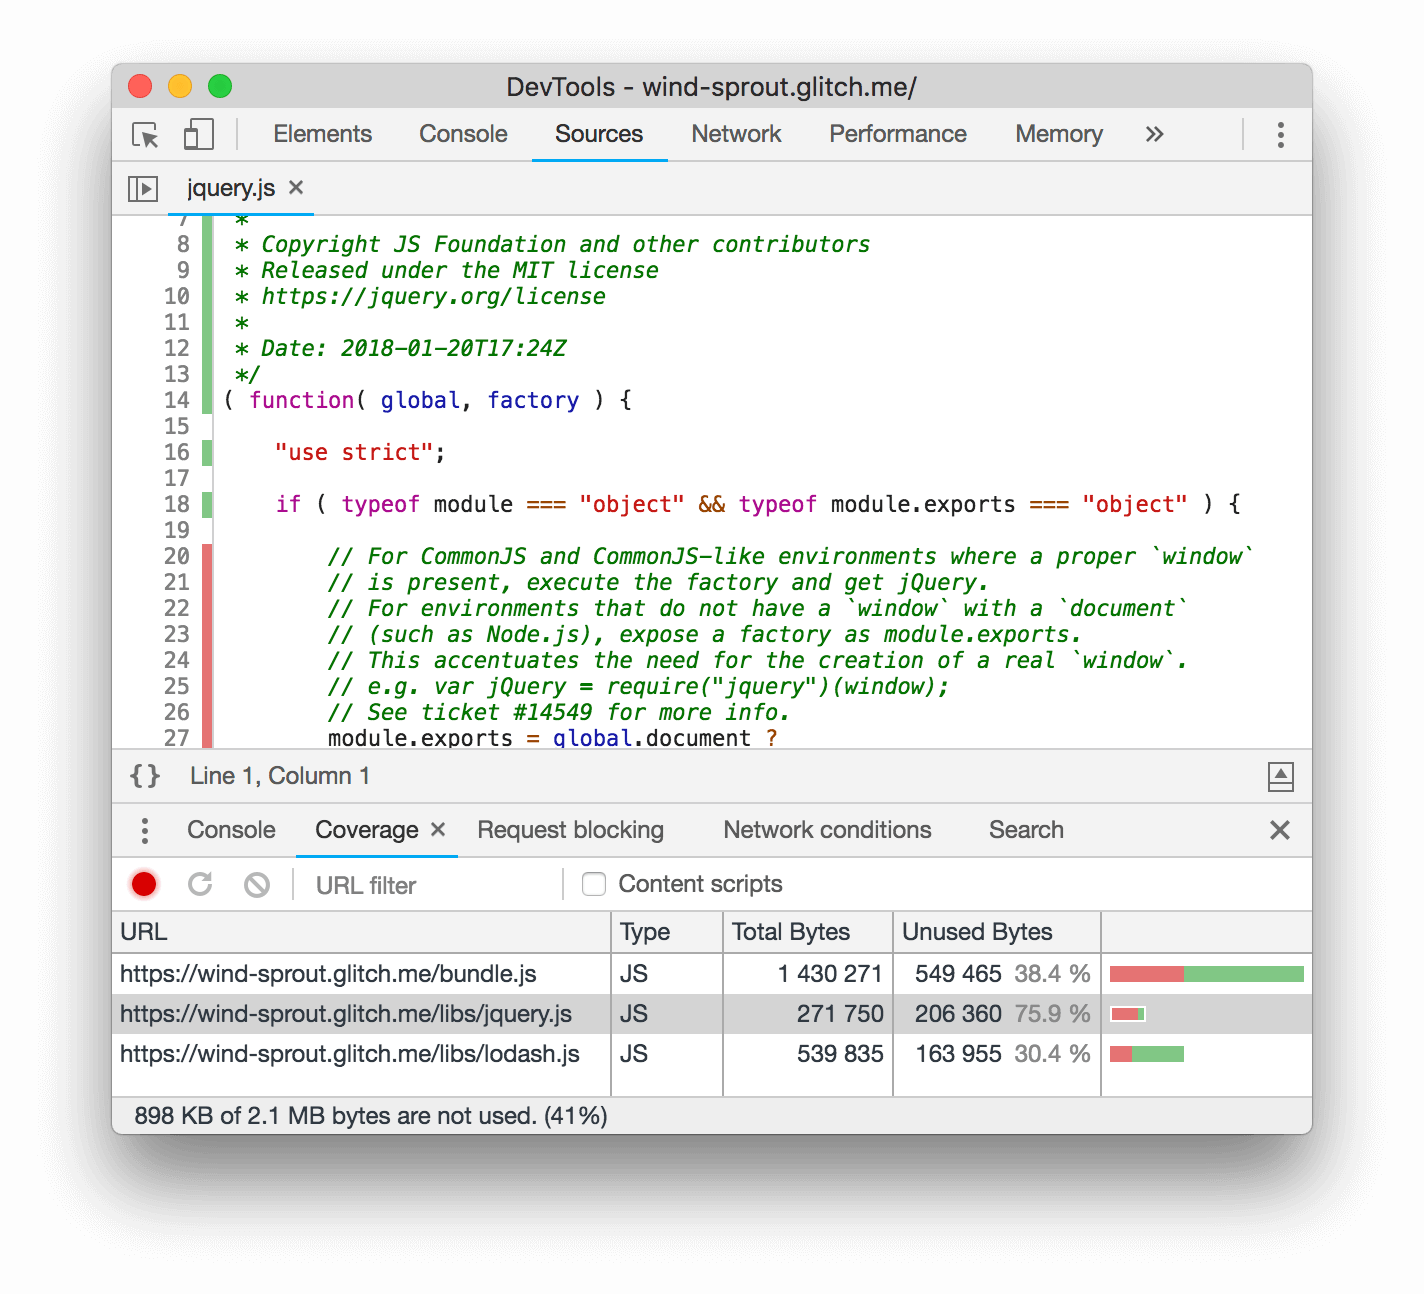Click the jquery.js usage bar
This screenshot has height=1294, width=1424.
[x=1128, y=1013]
